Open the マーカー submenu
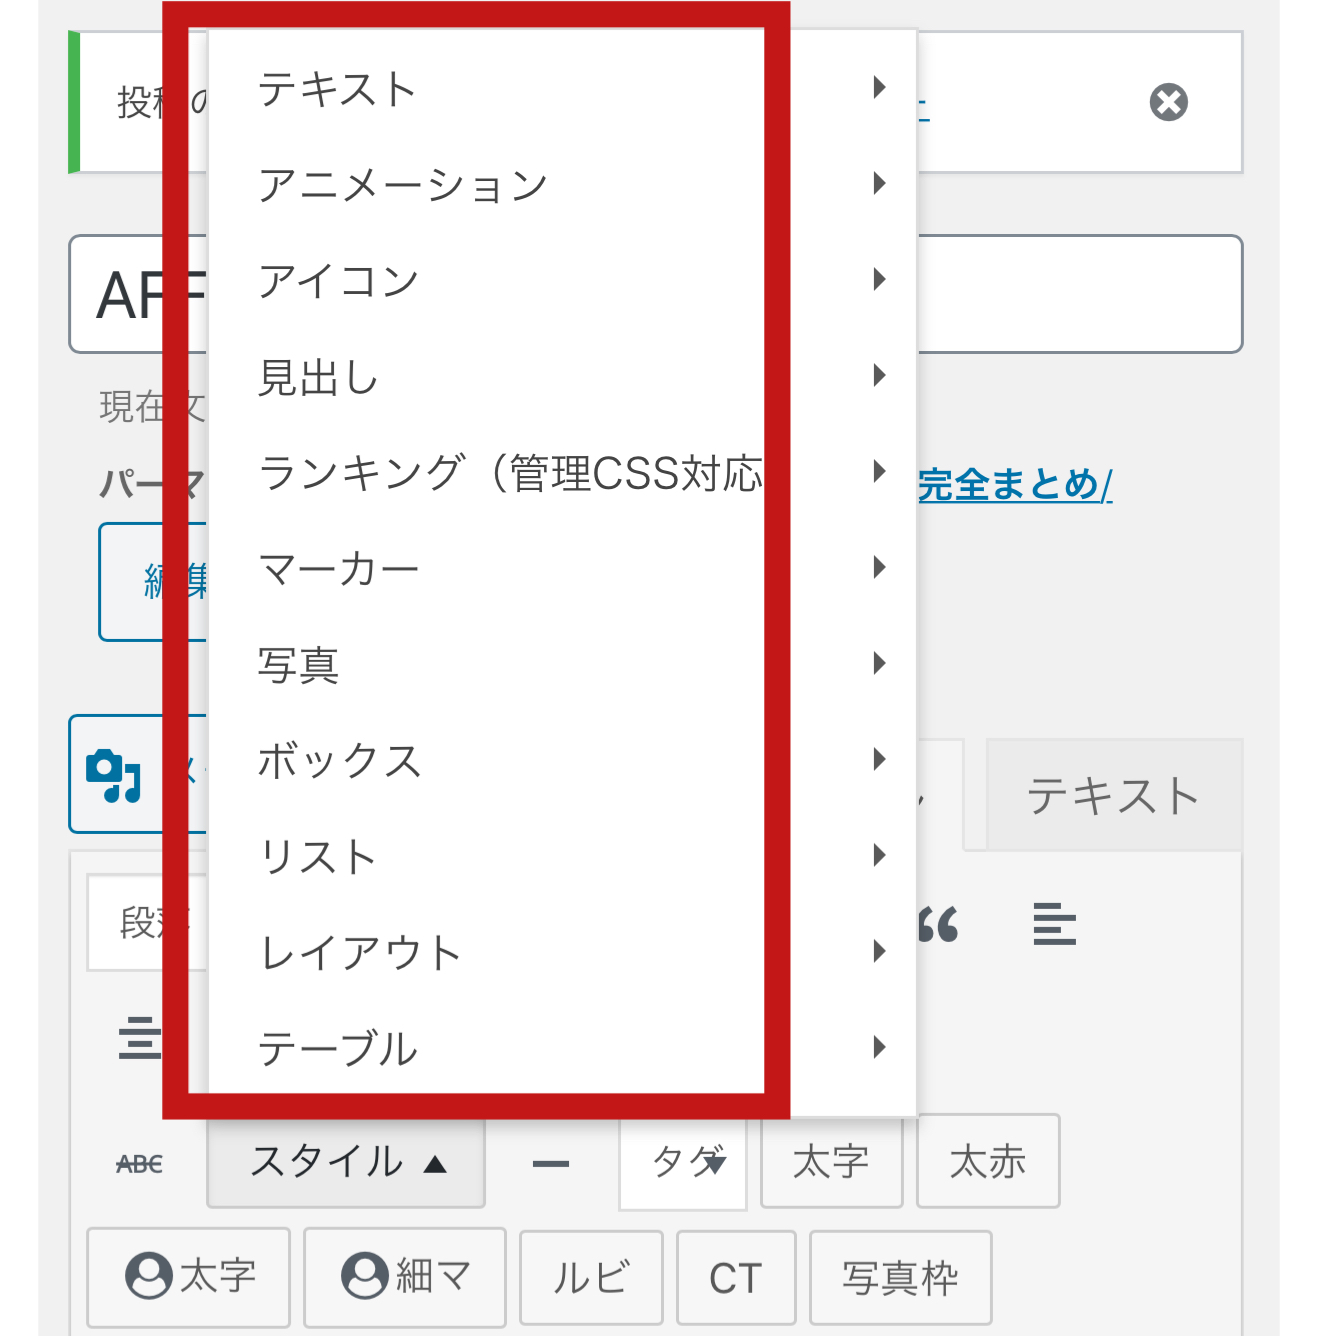The height and width of the screenshot is (1336, 1336). click(562, 568)
